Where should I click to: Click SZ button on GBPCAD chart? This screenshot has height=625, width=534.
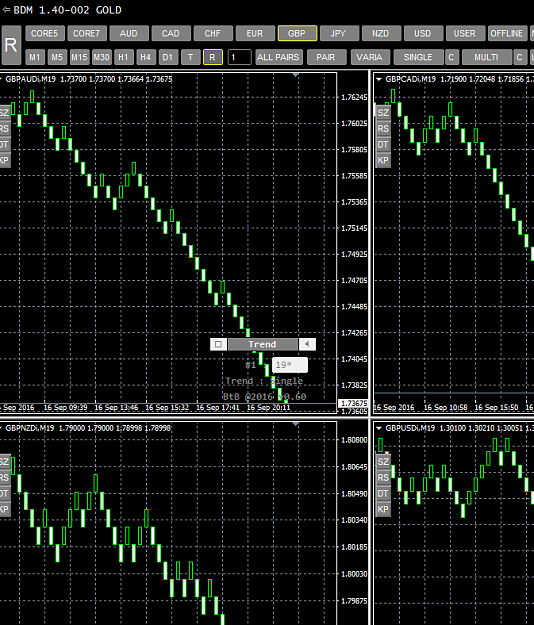pos(383,113)
